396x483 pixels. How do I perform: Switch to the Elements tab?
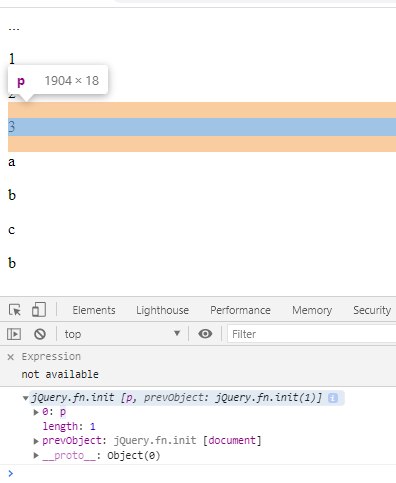coord(94,310)
